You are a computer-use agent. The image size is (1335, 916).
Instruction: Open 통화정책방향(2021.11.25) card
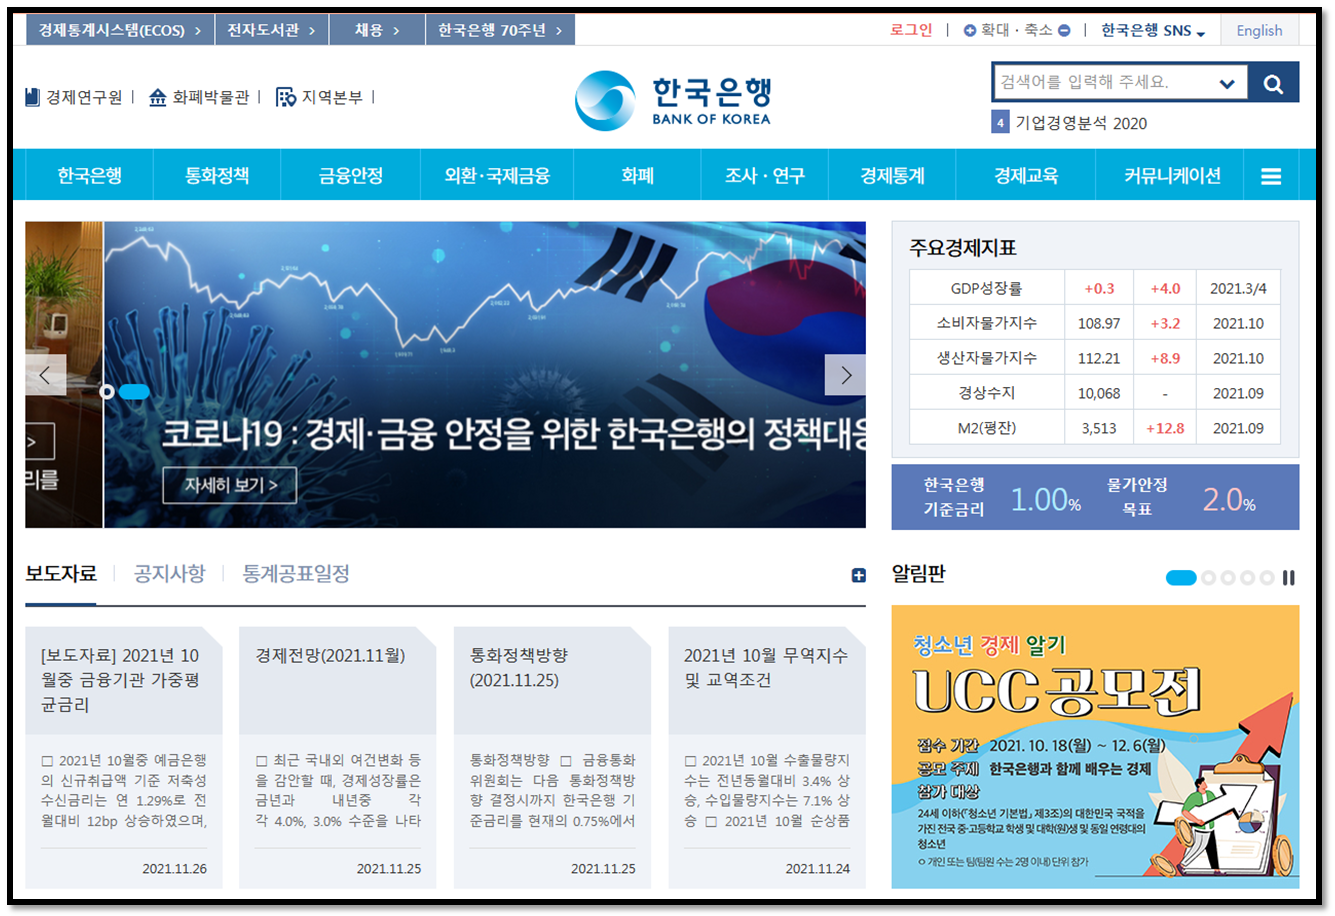[552, 757]
